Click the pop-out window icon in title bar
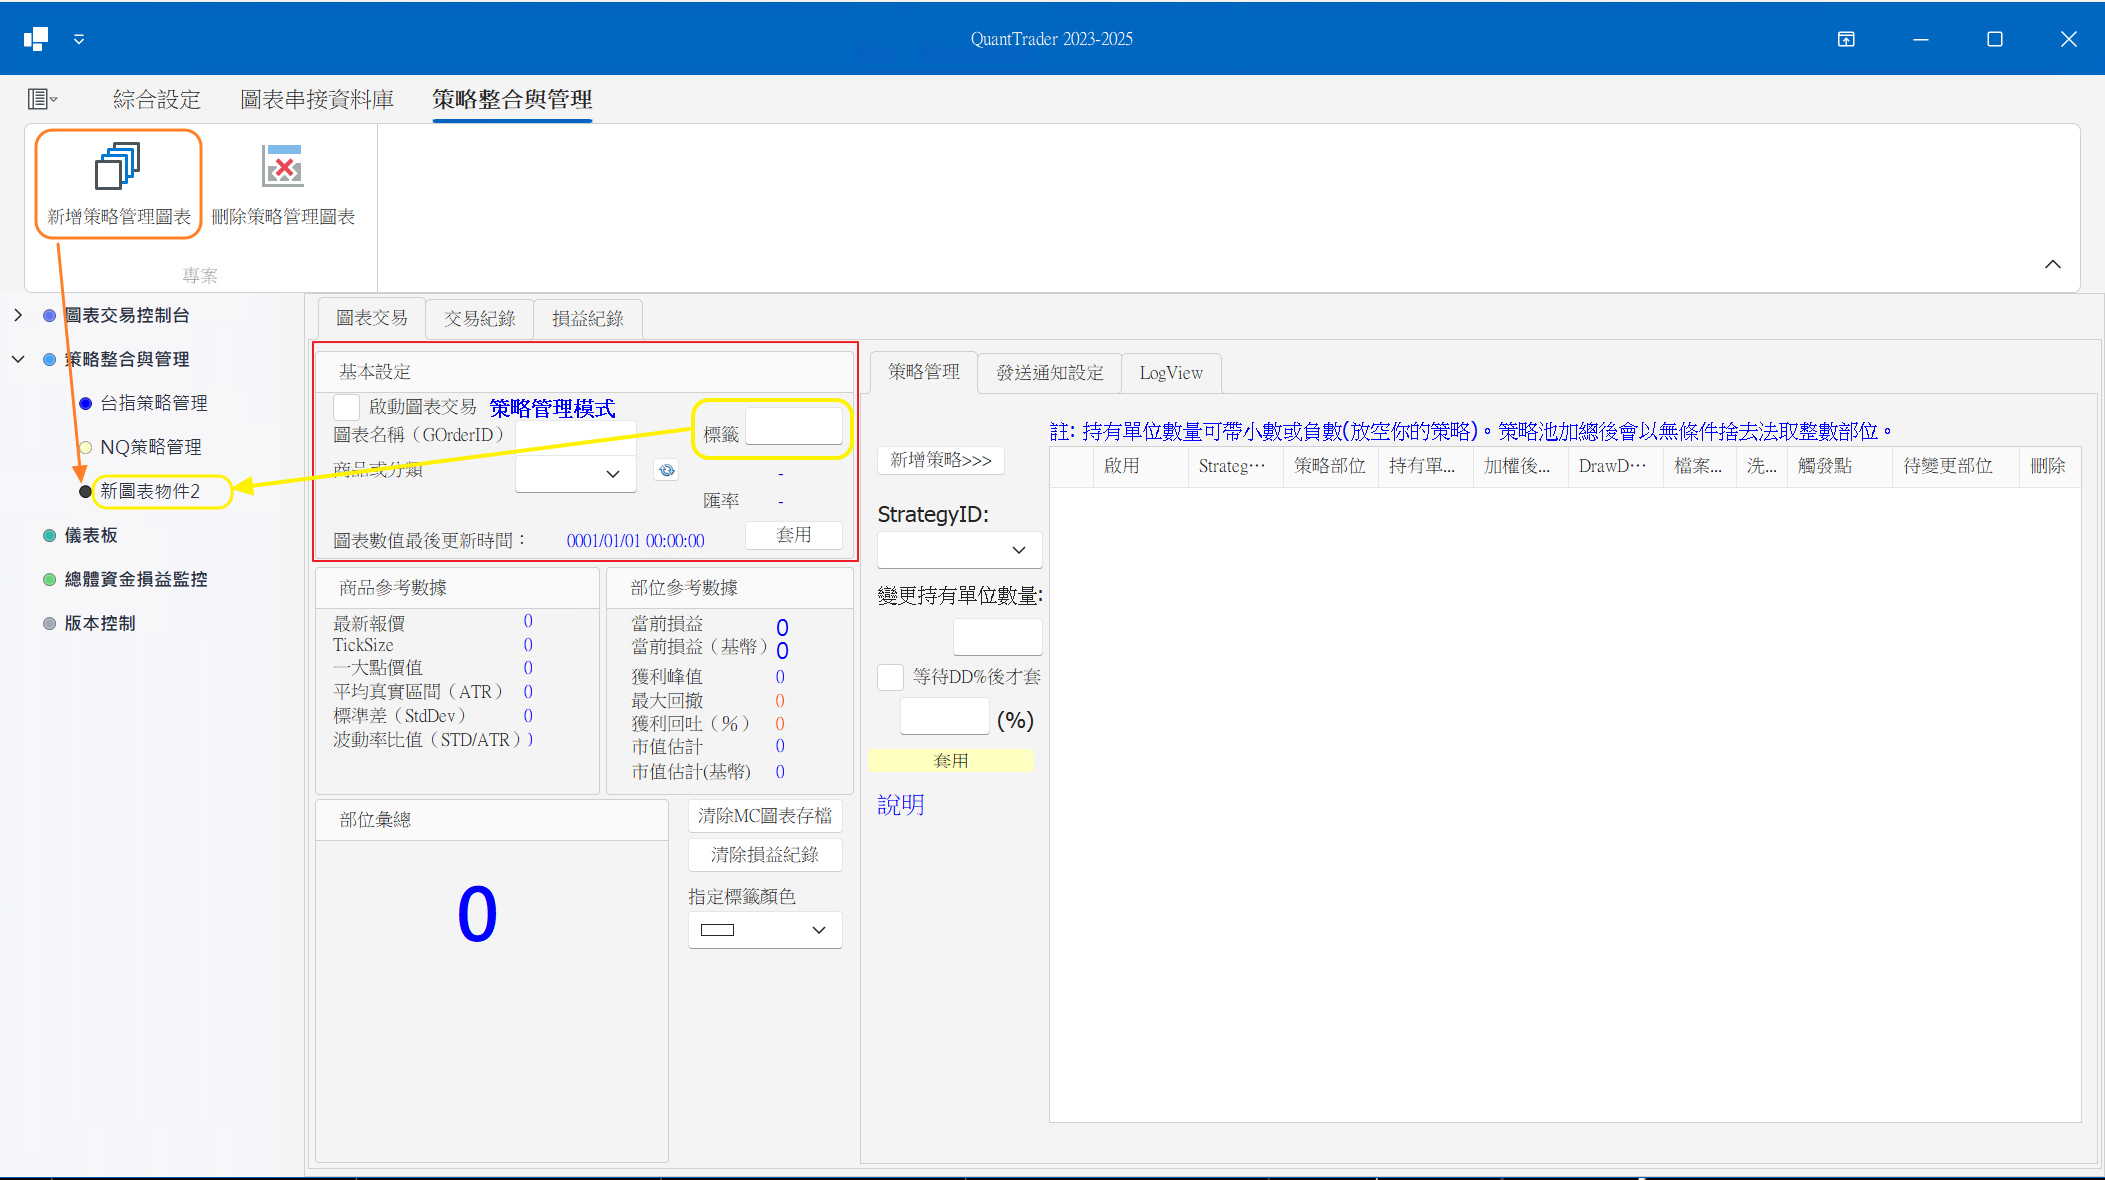Image resolution: width=2105 pixels, height=1180 pixels. tap(1845, 39)
